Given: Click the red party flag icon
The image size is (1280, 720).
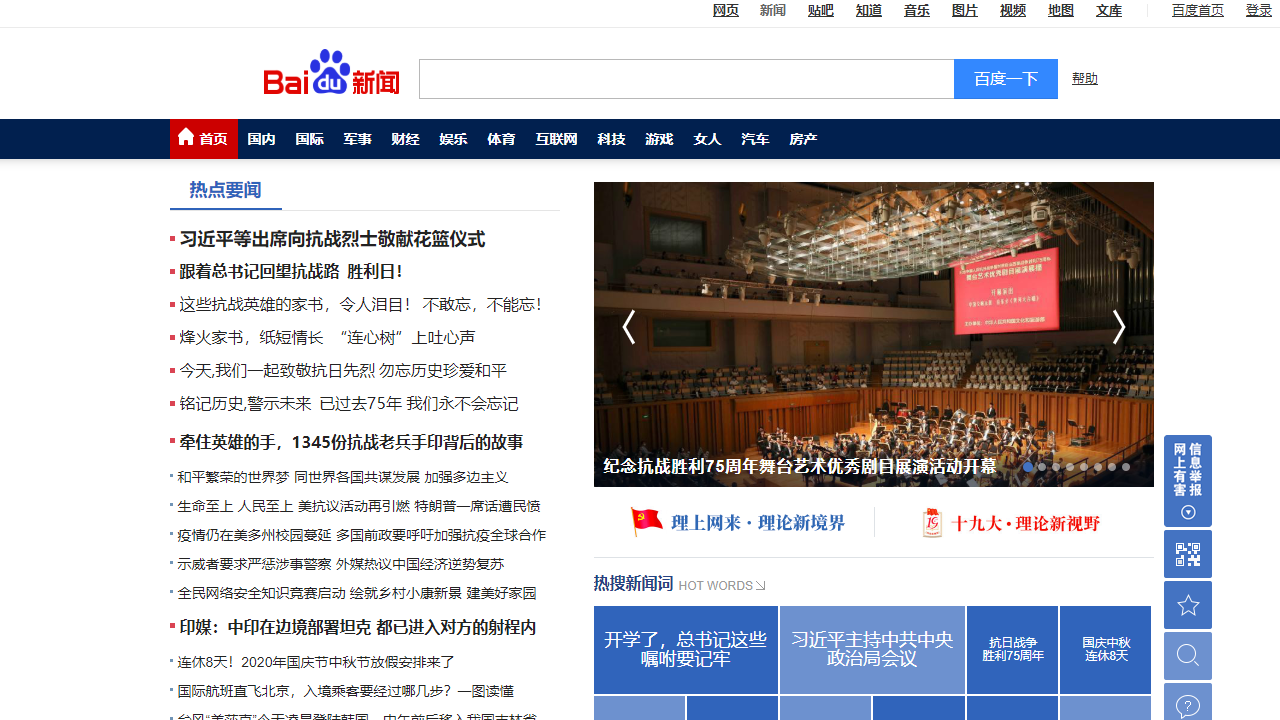Looking at the screenshot, I should point(646,521).
